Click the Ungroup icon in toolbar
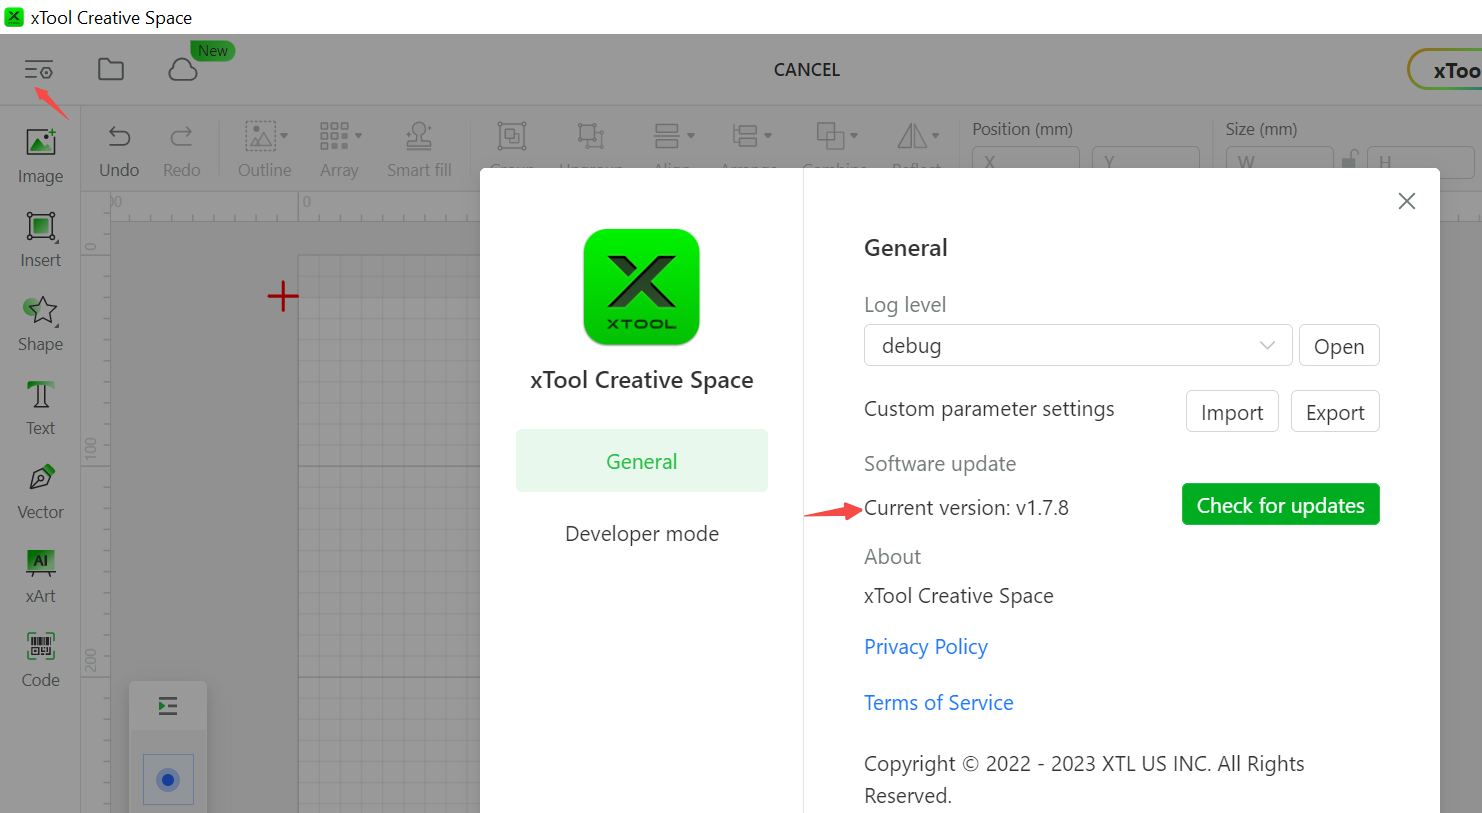The height and width of the screenshot is (813, 1482). [x=591, y=136]
